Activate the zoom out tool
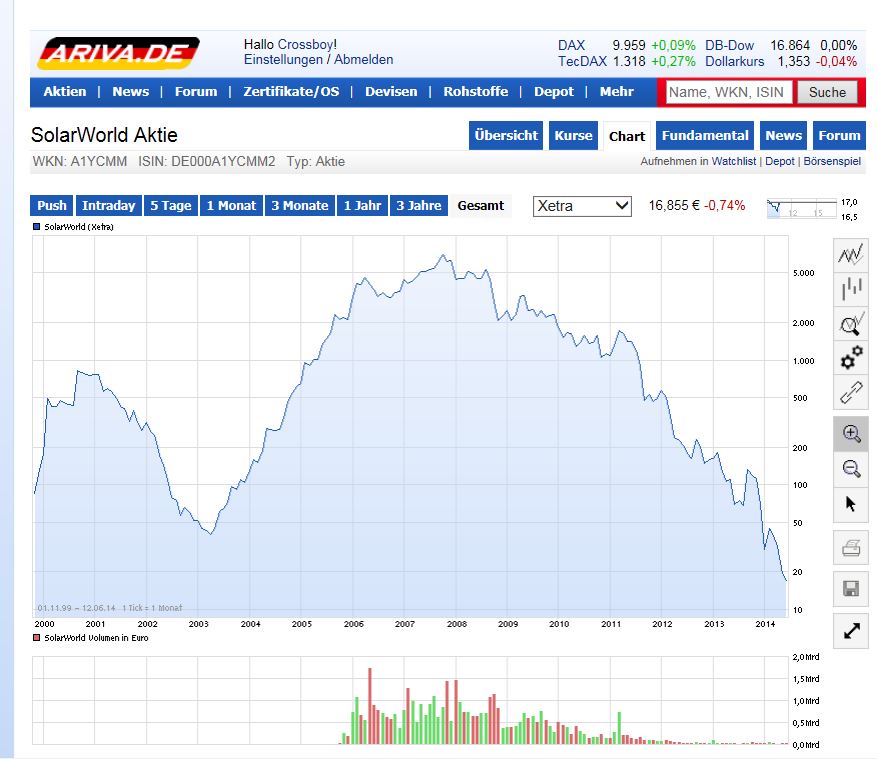Viewport: 877px width, 759px height. click(851, 468)
